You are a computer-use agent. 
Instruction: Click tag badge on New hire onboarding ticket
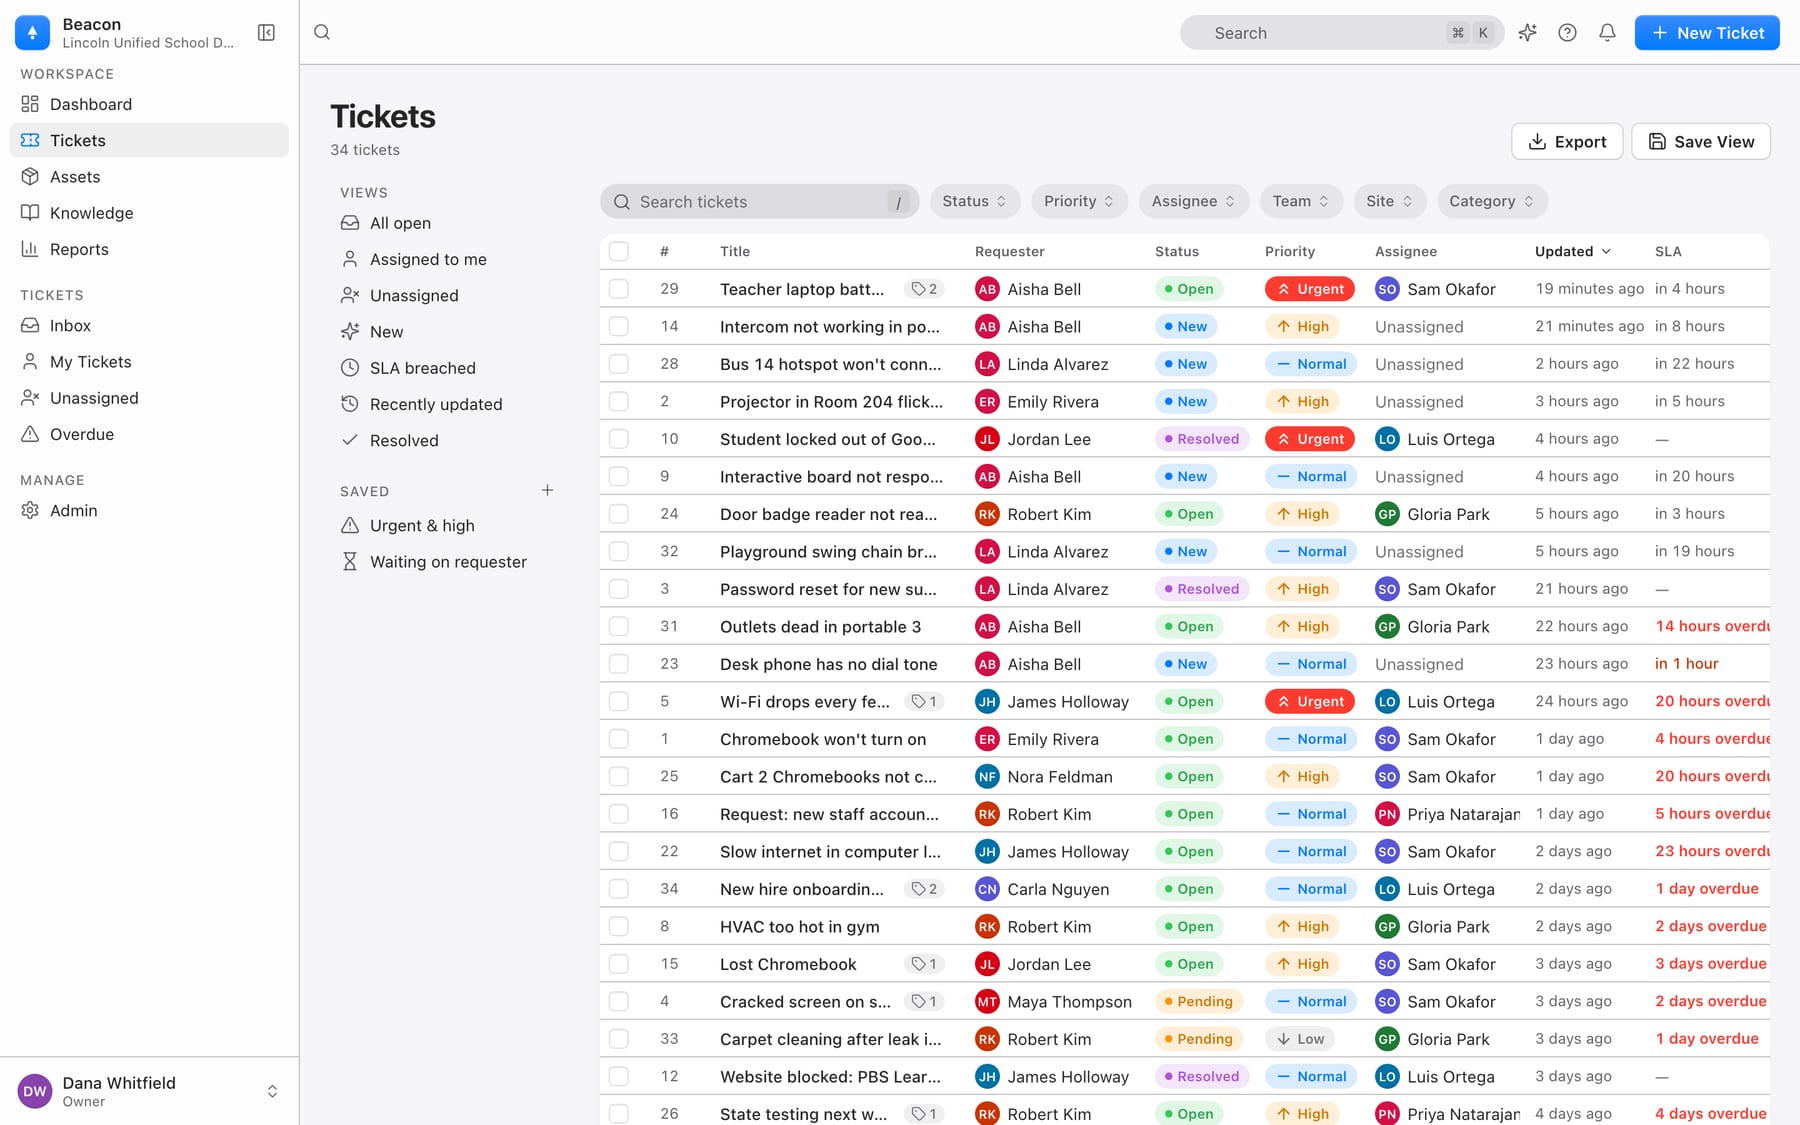click(x=925, y=889)
